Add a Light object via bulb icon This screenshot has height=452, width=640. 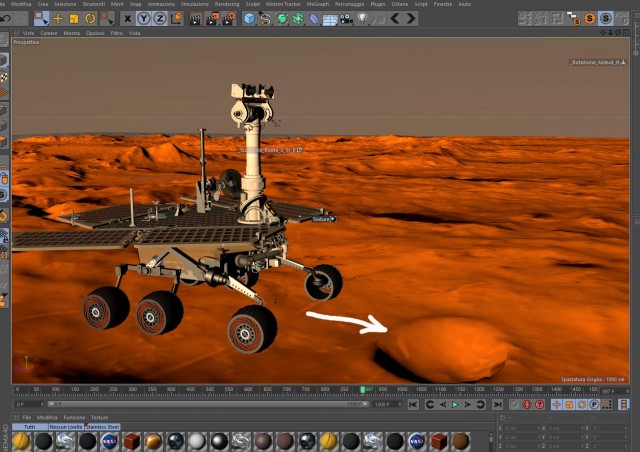pos(362,19)
